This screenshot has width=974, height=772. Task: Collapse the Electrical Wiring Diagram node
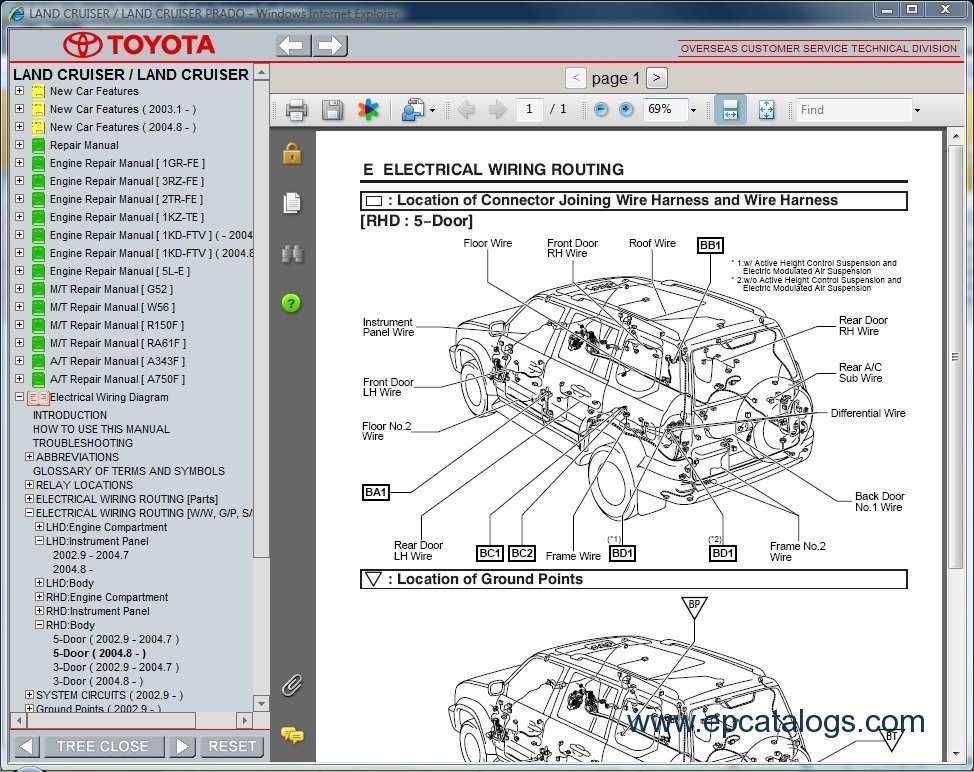(19, 397)
